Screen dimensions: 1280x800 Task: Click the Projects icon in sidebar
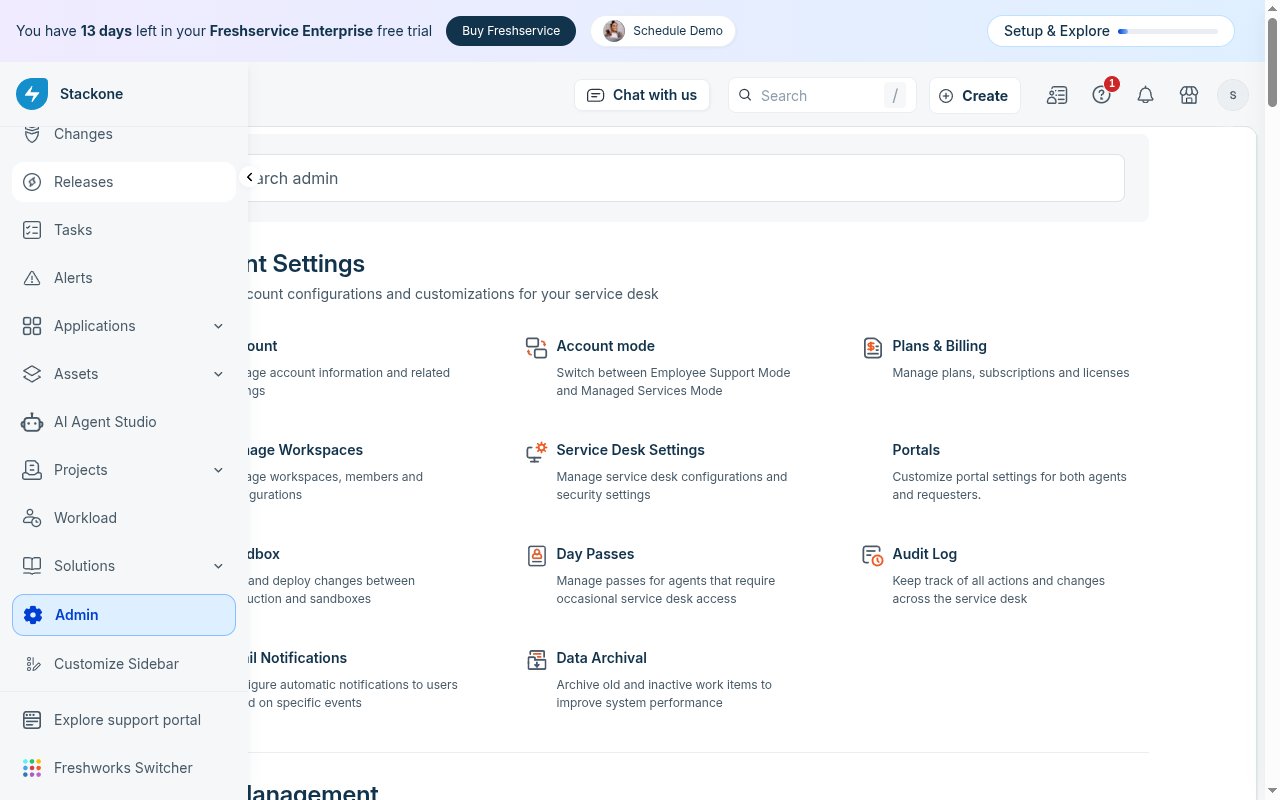click(x=32, y=470)
